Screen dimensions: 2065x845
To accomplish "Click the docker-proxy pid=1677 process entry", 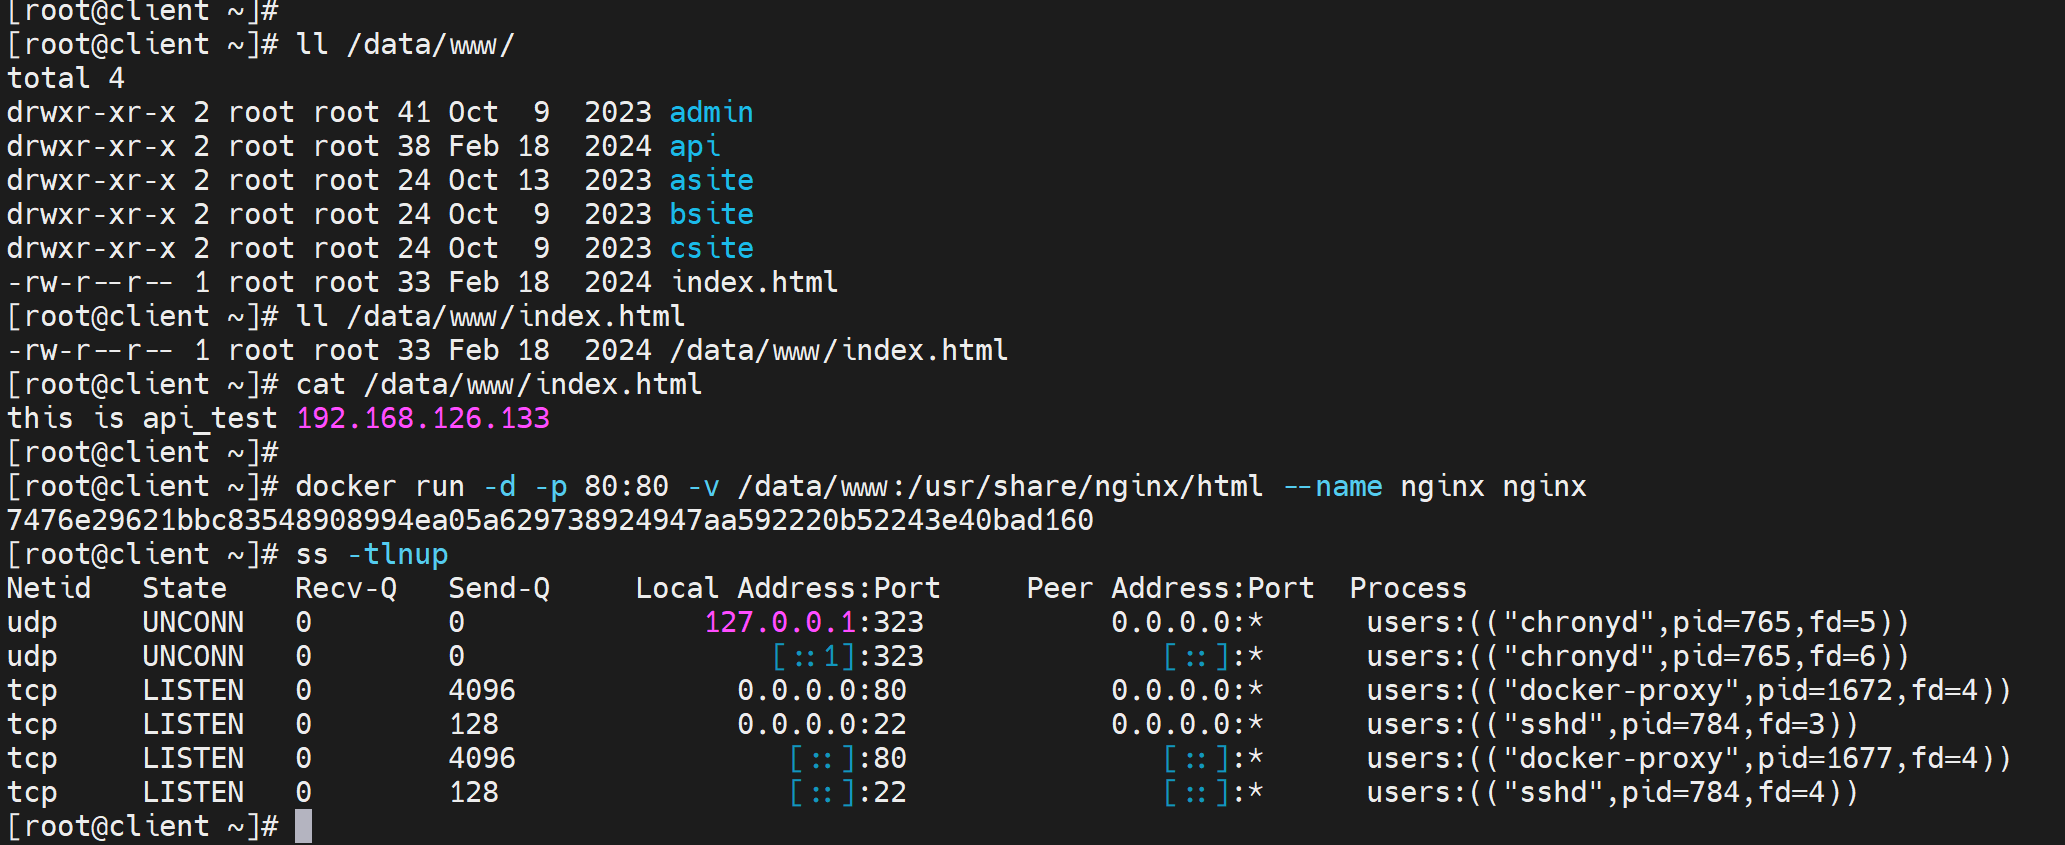I will click(1688, 758).
